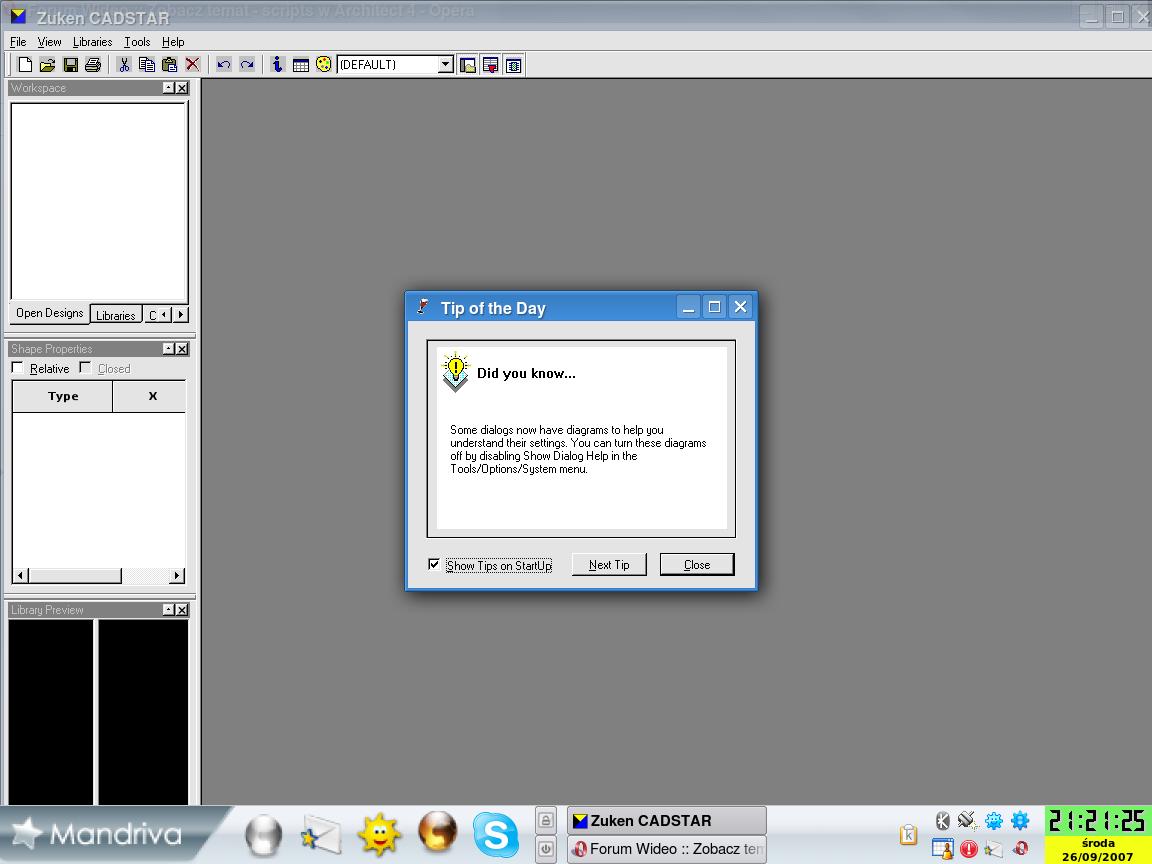Screen dimensions: 1152x864
Task: Click the blue Information icon
Action: coord(278,65)
